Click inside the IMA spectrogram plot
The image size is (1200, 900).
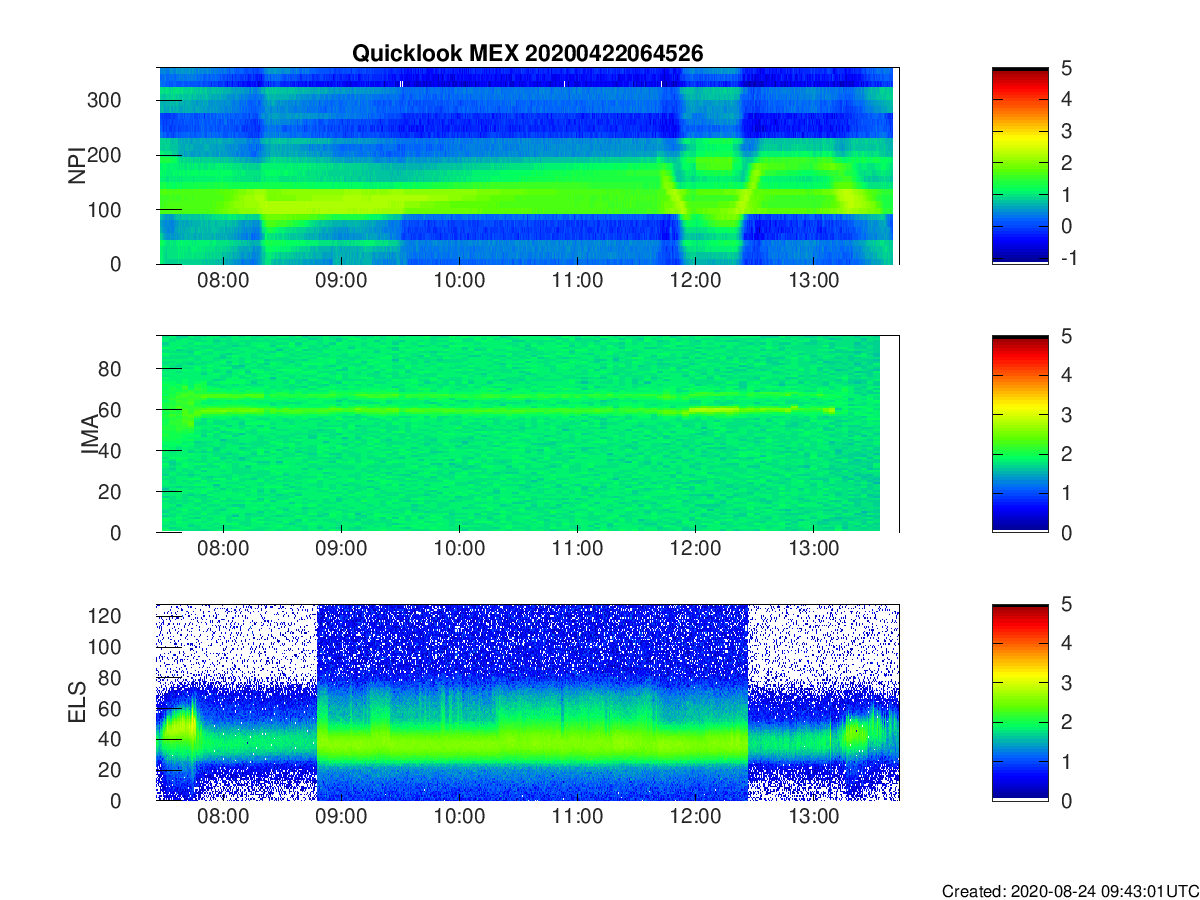[x=528, y=434]
